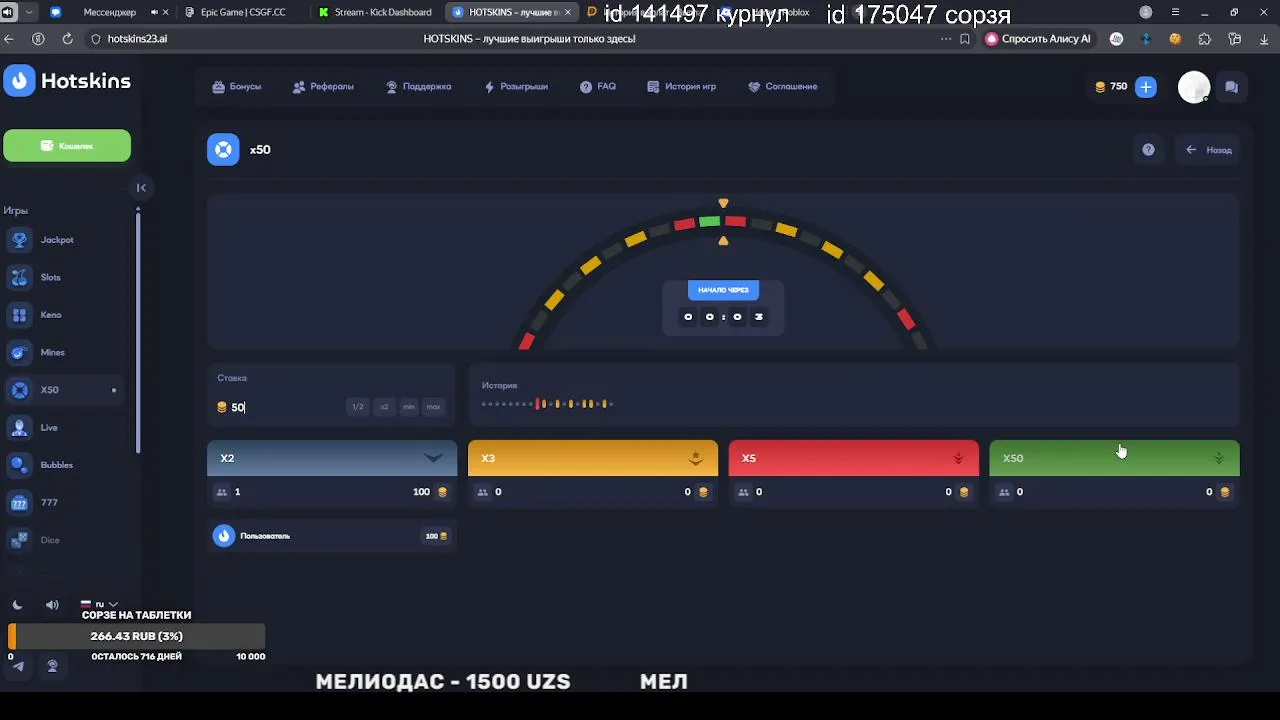
Task: Open the Розыгрыши menu item
Action: click(516, 87)
